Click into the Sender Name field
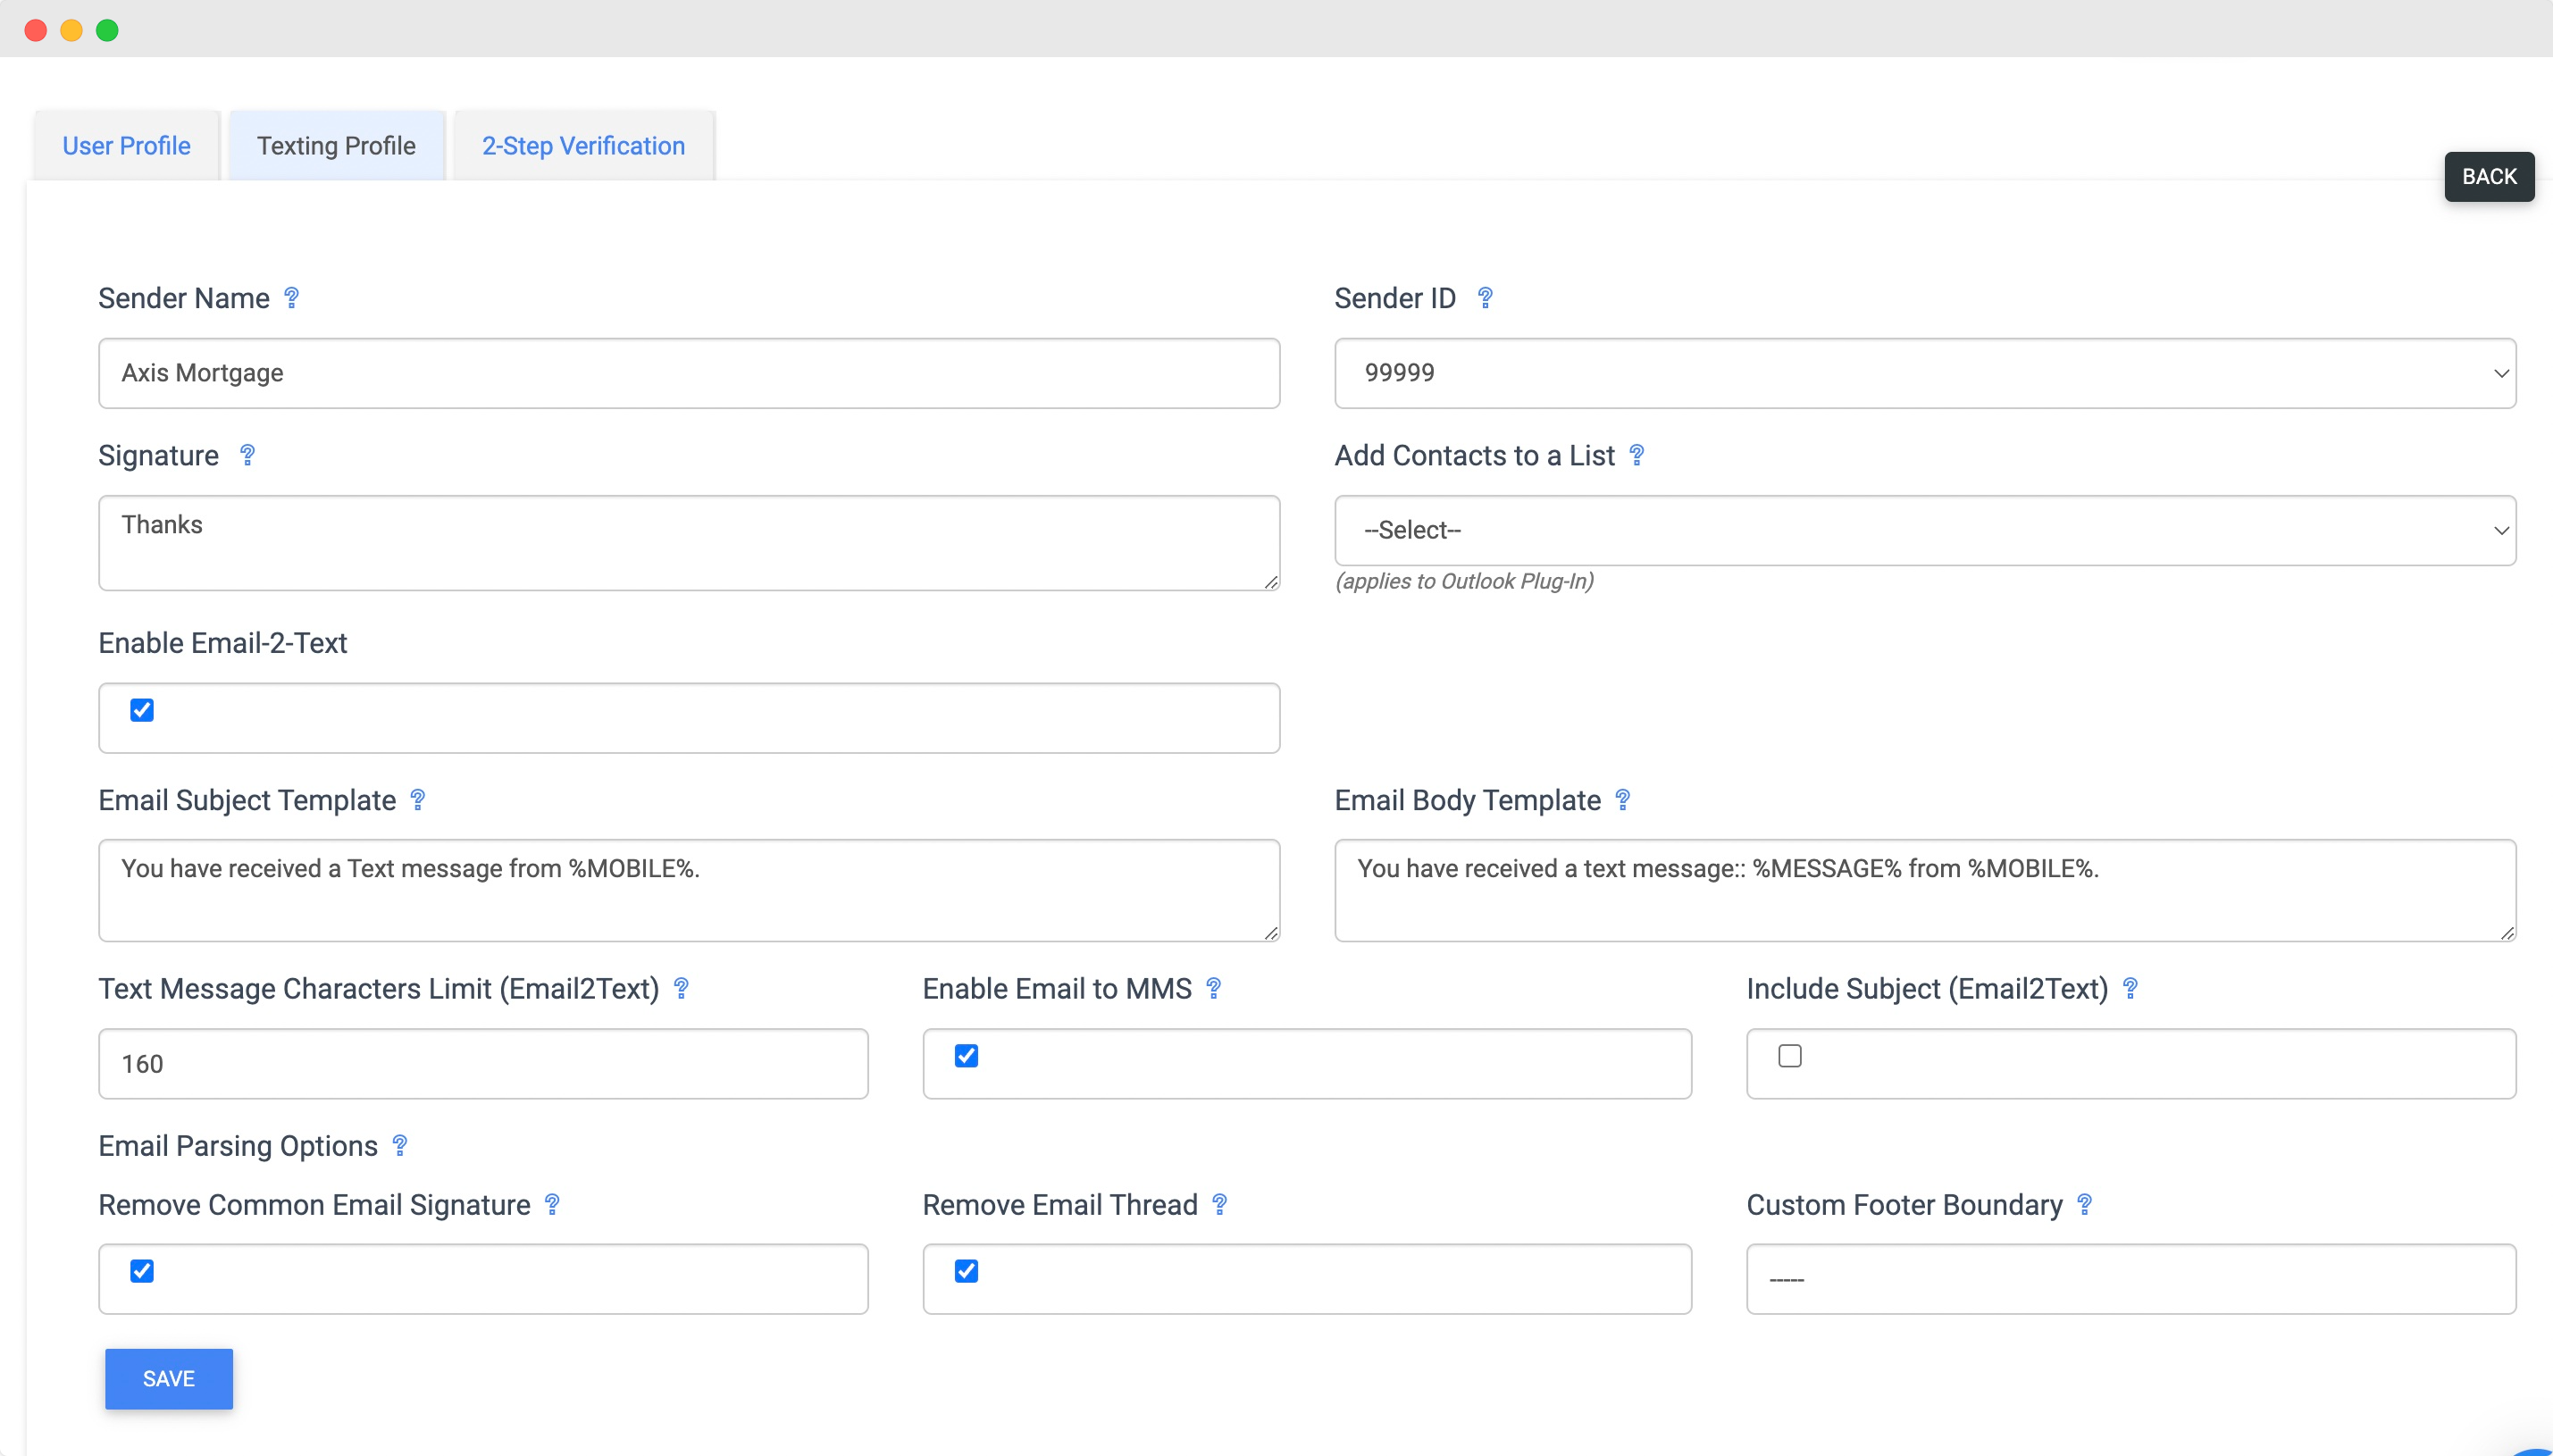 tap(689, 373)
